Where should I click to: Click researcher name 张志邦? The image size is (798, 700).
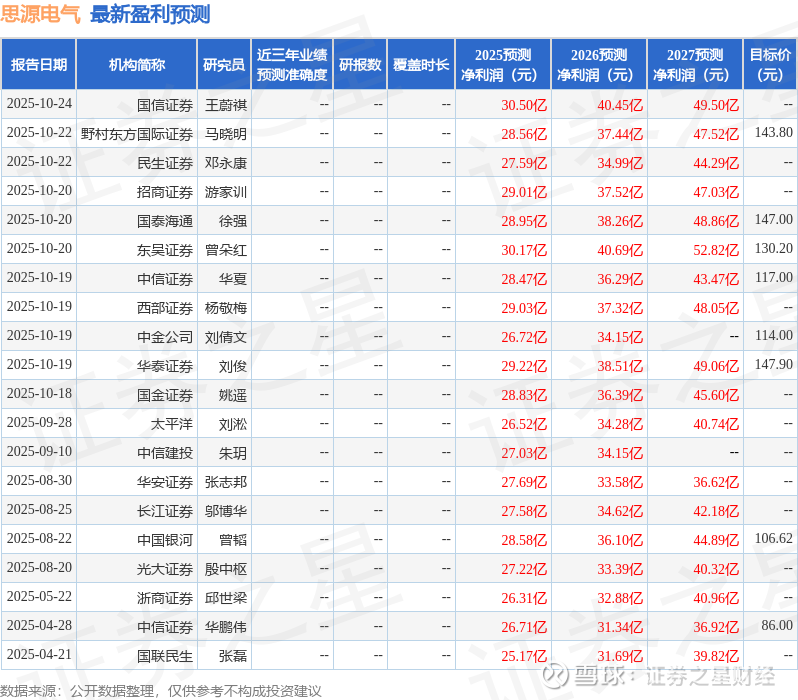tap(226, 483)
